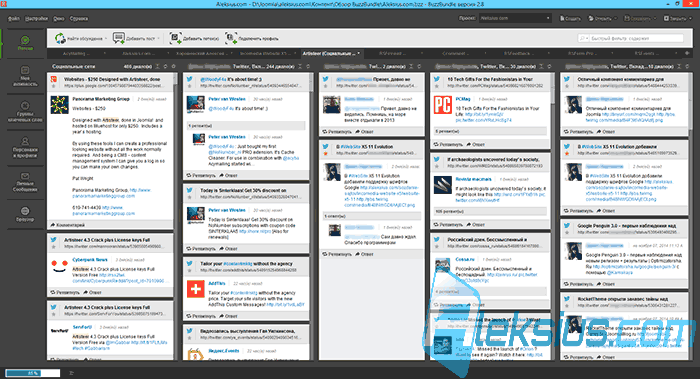Screen dimensions: 700x379
Task: Expand the Добавить пост dropdown arrow
Action: (x=159, y=39)
